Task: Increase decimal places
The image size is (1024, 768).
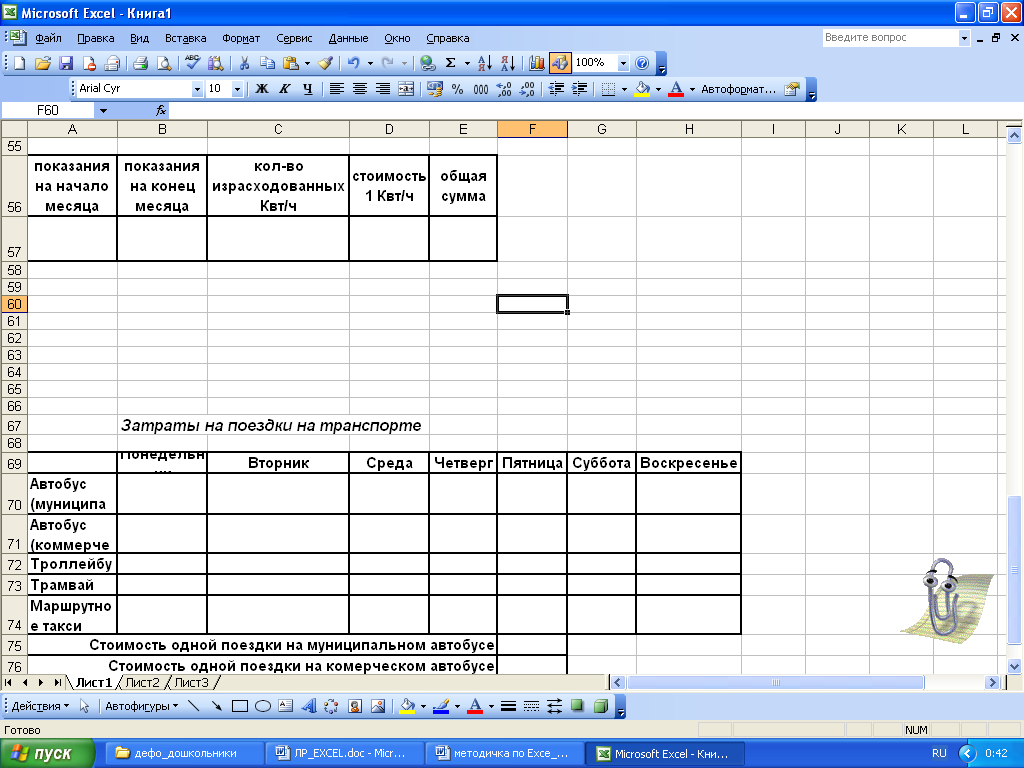Action: [504, 89]
